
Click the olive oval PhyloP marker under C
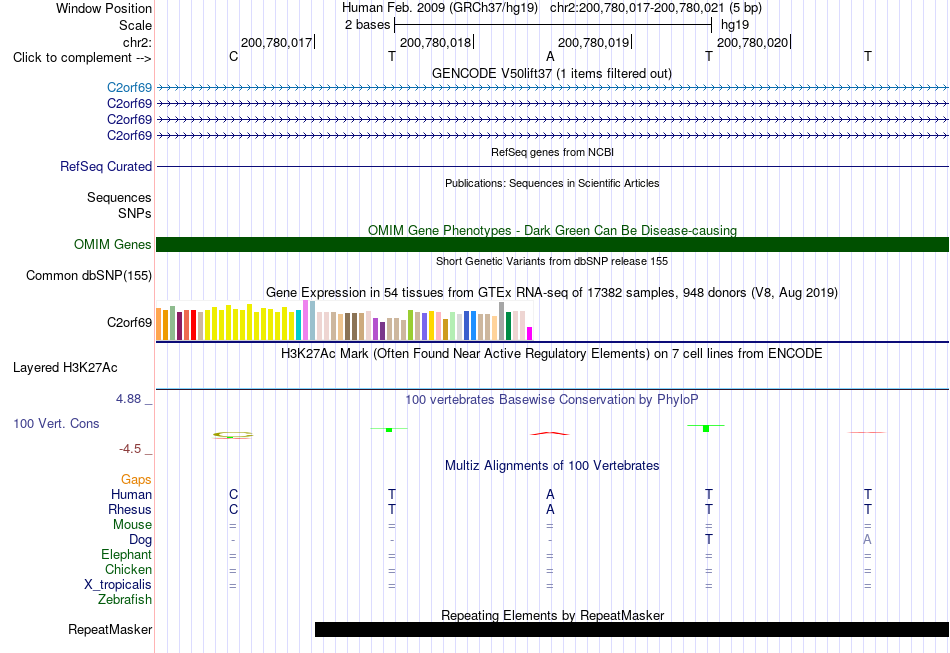point(233,435)
